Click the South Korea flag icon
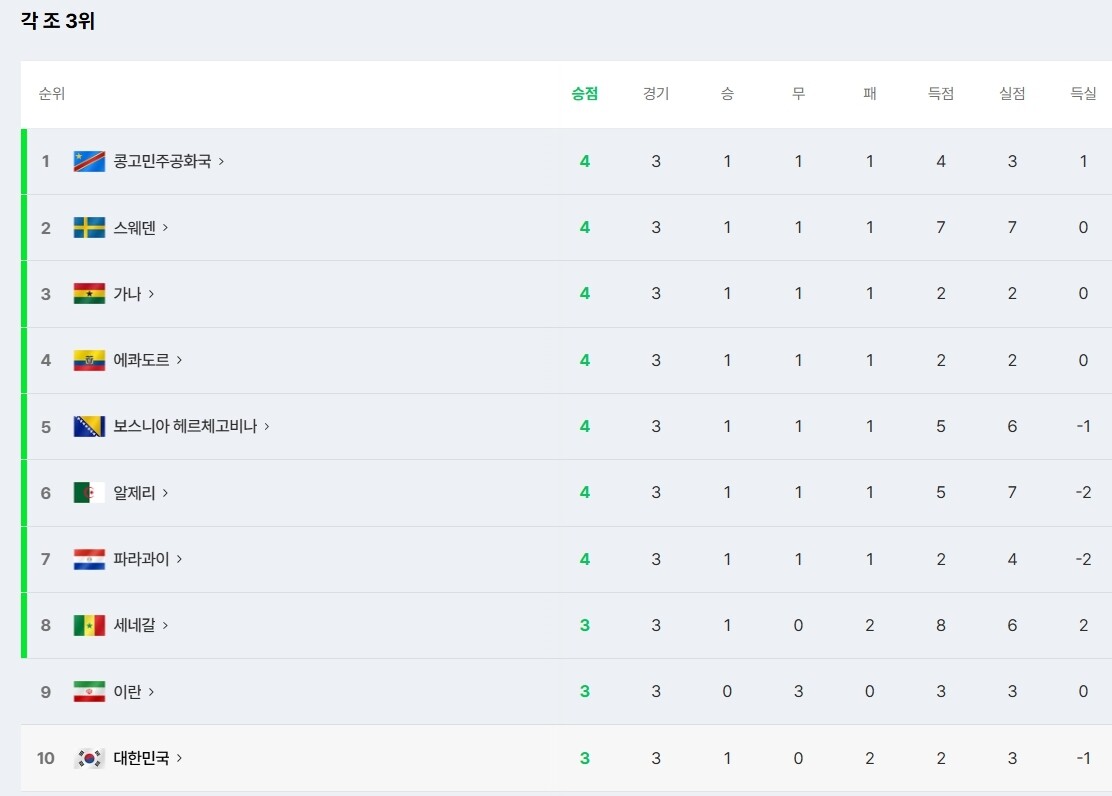This screenshot has height=796, width=1112. point(89,758)
